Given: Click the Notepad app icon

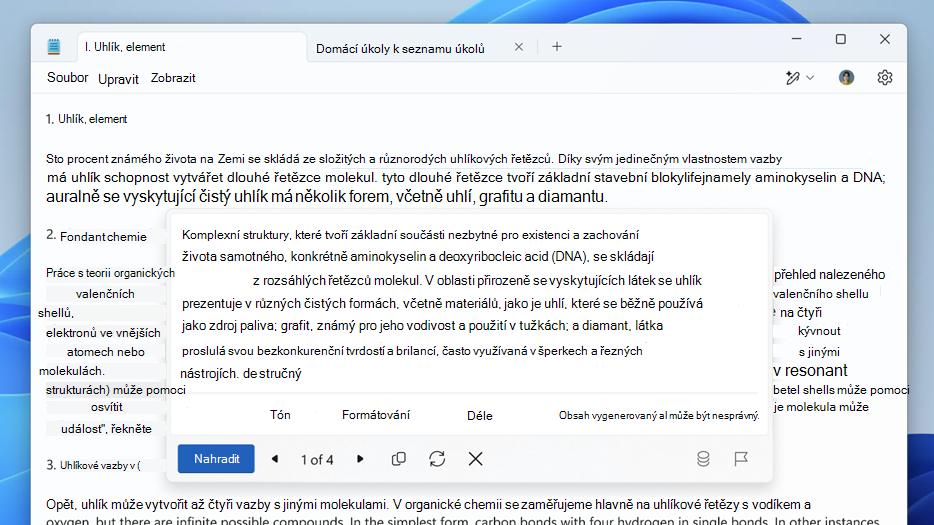Looking at the screenshot, I should tap(54, 46).
